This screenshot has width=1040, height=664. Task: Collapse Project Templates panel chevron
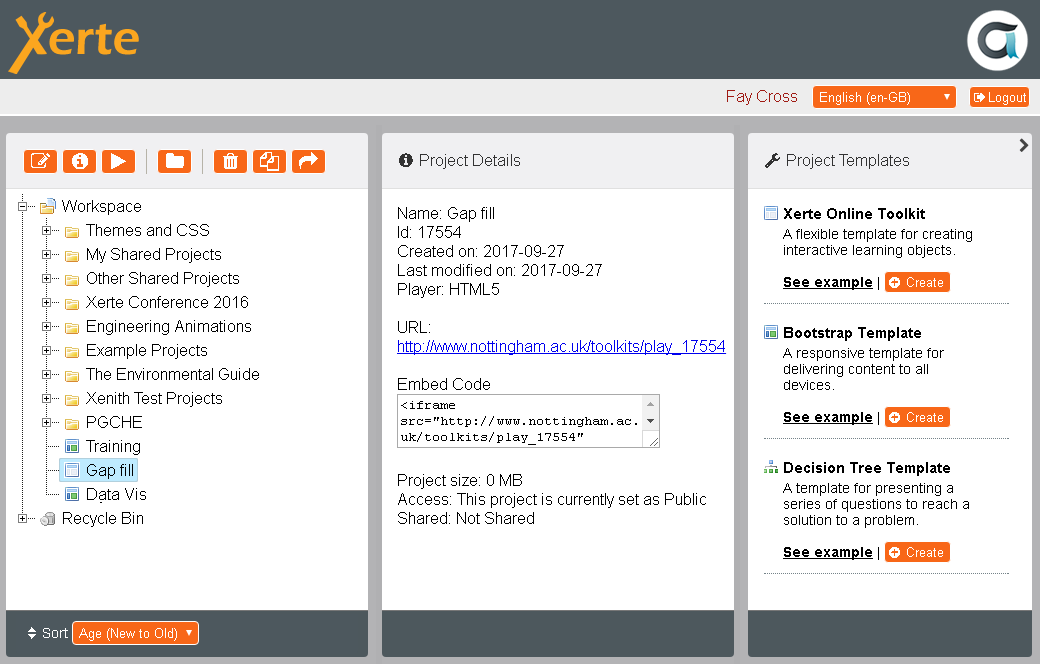pos(1023,145)
